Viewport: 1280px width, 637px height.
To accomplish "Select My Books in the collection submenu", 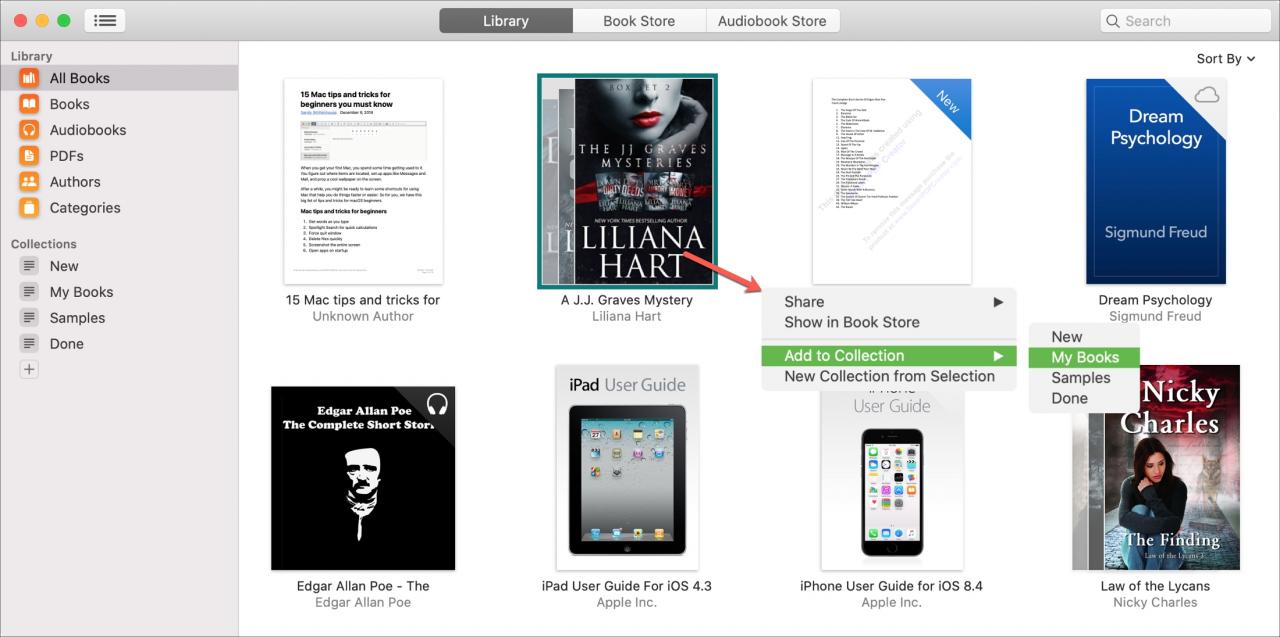I will [1084, 357].
